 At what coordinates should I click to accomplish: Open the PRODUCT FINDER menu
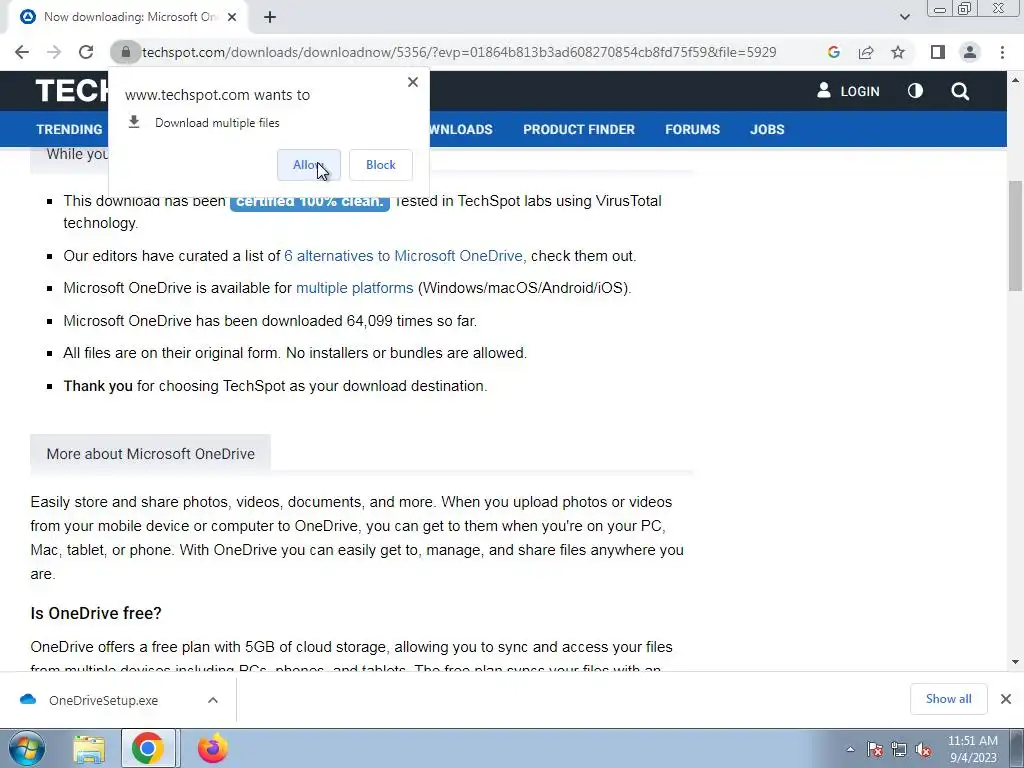click(x=579, y=129)
